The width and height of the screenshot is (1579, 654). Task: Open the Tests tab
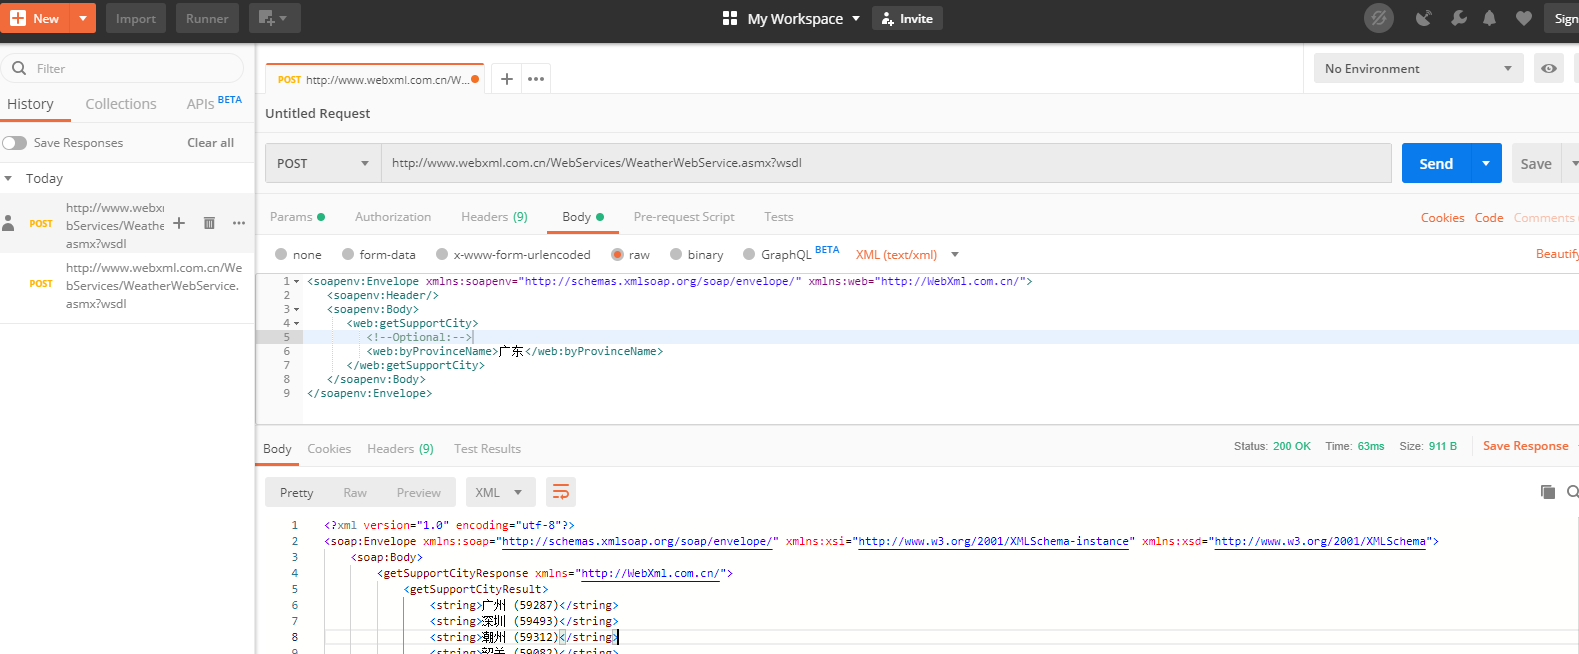(x=779, y=217)
